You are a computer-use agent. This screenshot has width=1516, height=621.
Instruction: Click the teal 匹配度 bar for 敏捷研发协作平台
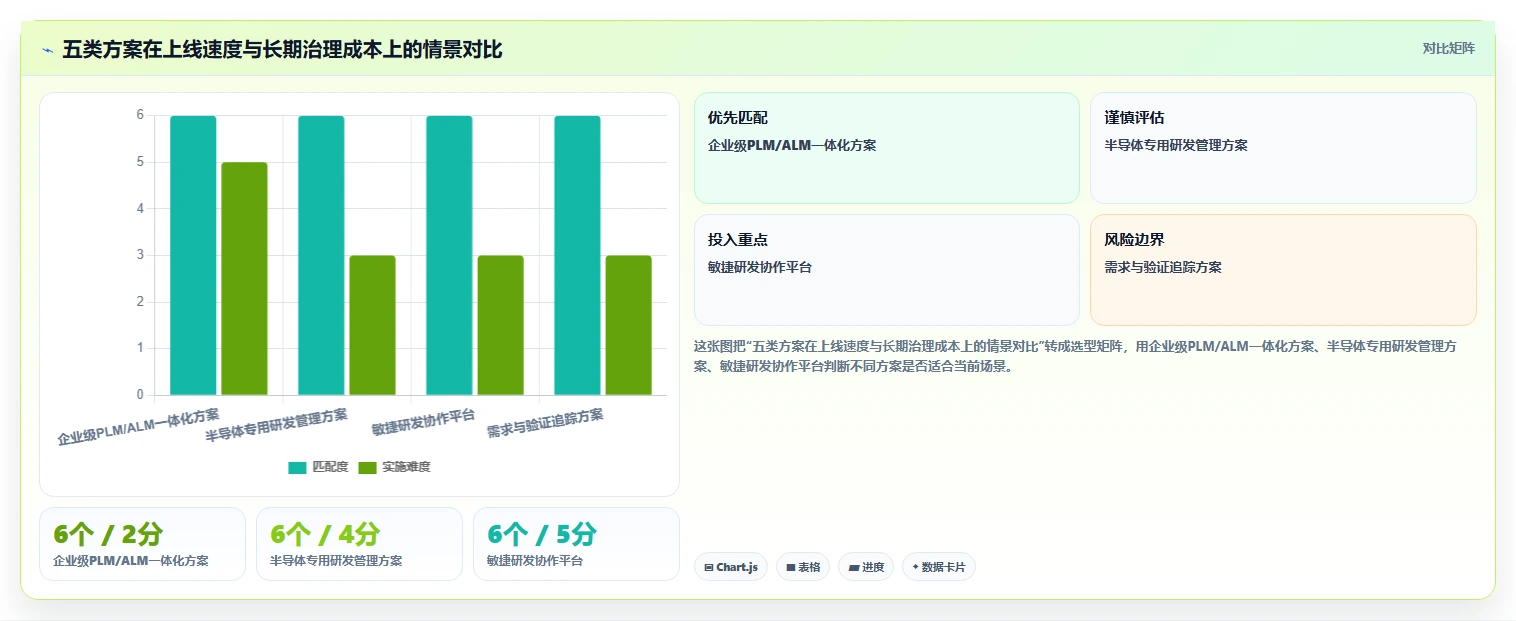pyautogui.click(x=449, y=255)
